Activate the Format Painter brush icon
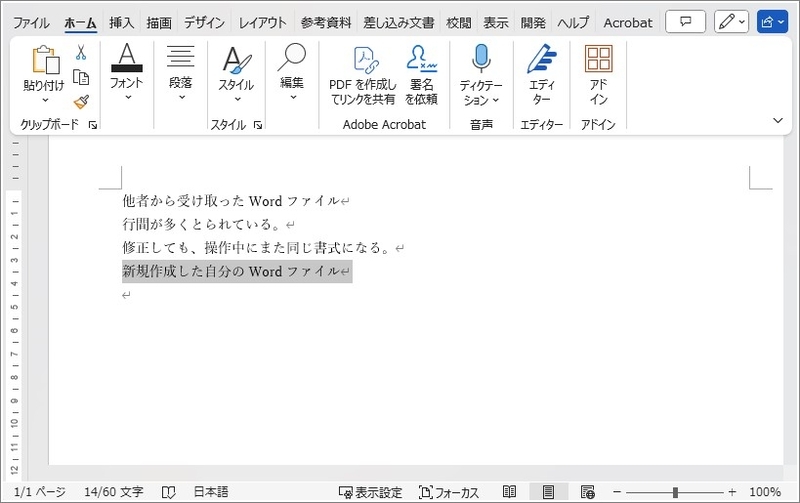 (x=81, y=103)
